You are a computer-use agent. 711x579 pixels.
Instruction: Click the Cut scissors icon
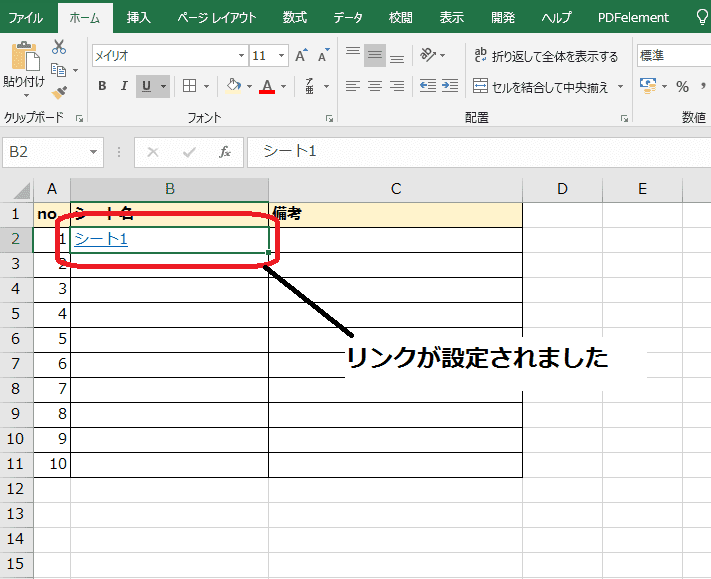point(59,47)
